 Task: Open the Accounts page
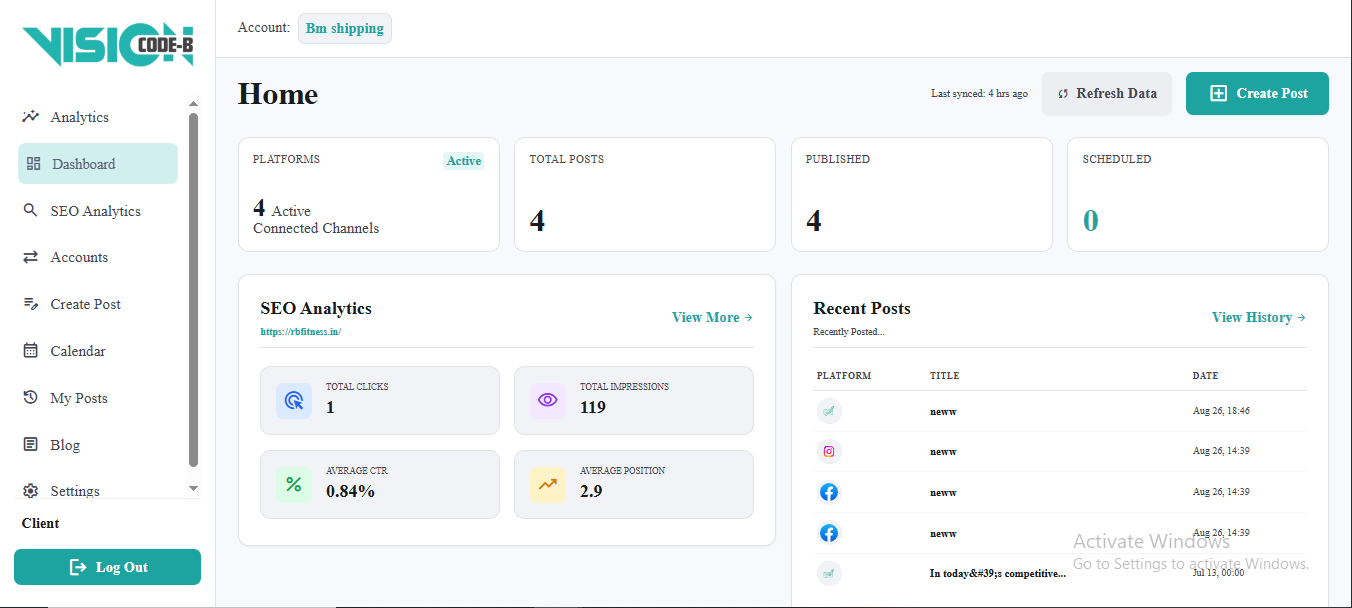[98, 257]
